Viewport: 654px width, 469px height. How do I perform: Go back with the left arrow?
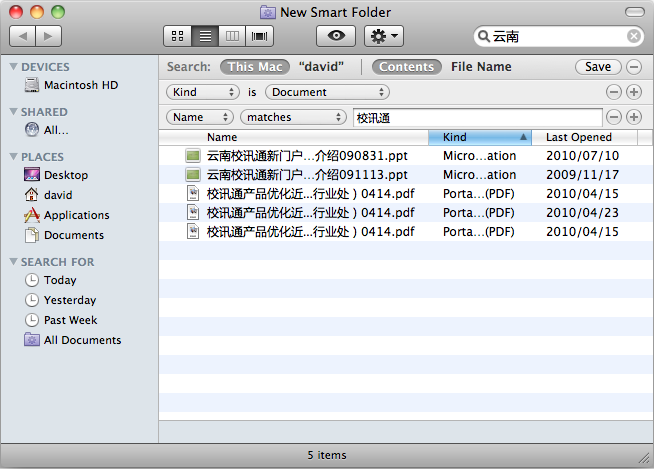point(22,36)
